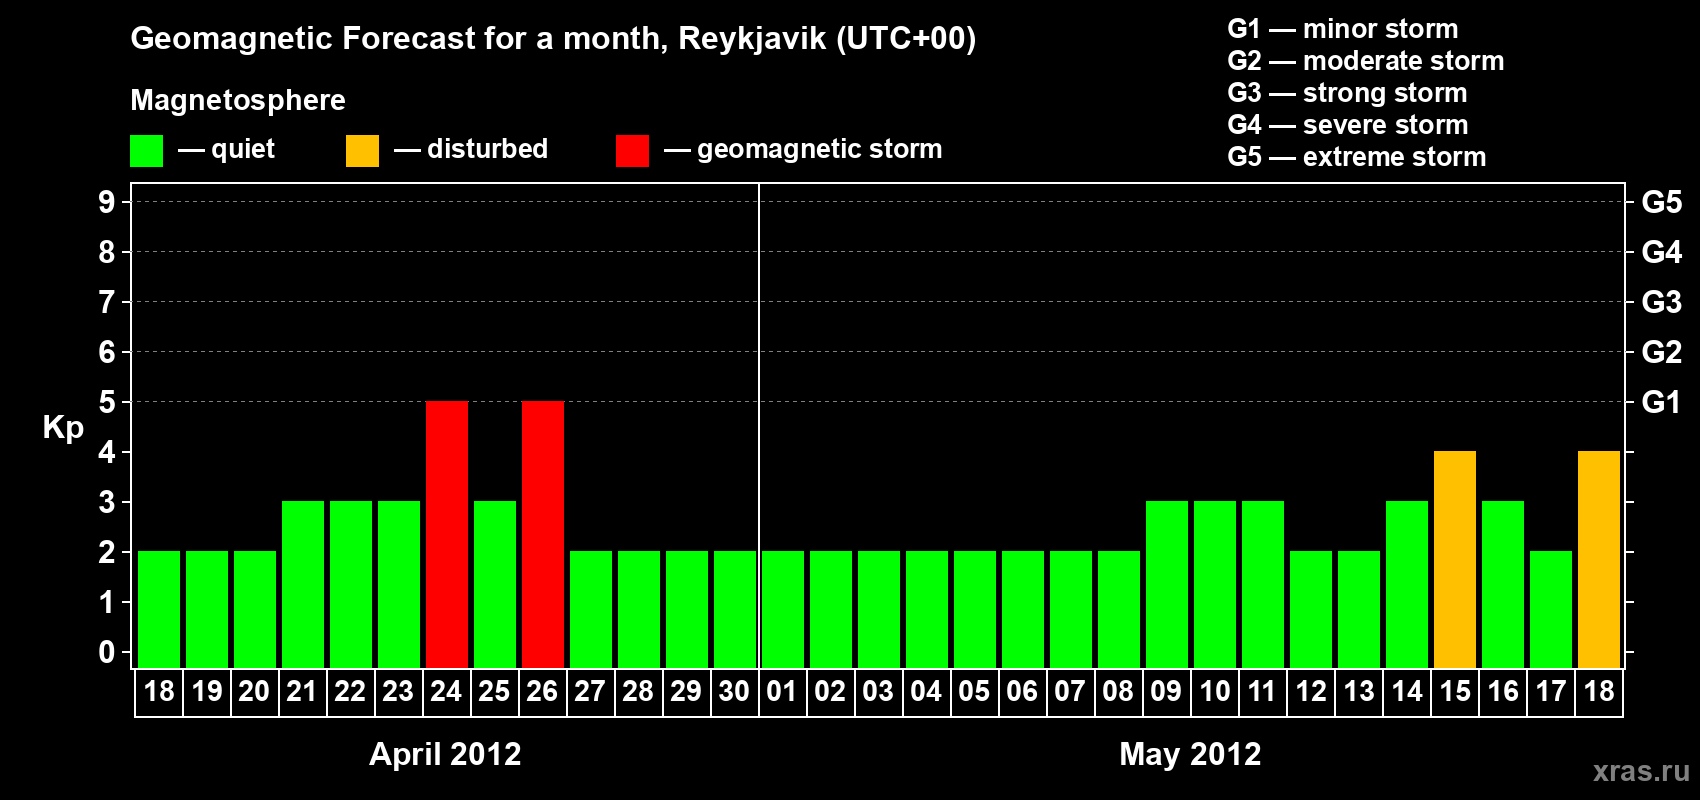Click the green quiet legend swatch
Viewport: 1700px width, 800px height.
147,151
